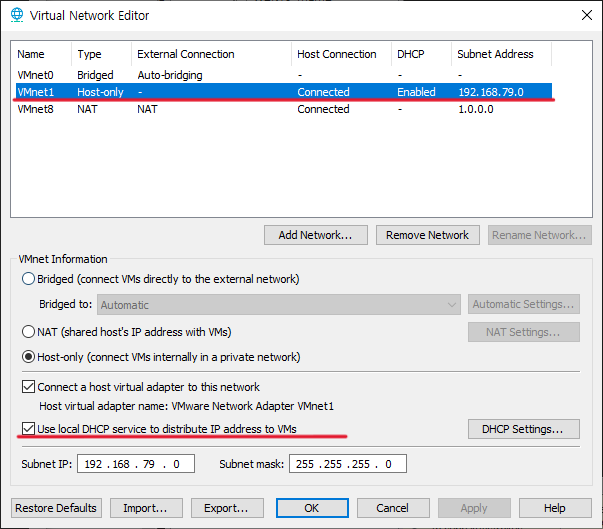This screenshot has height=529, width=603.
Task: Open the Bridged to Automatic dropdown
Action: click(279, 304)
